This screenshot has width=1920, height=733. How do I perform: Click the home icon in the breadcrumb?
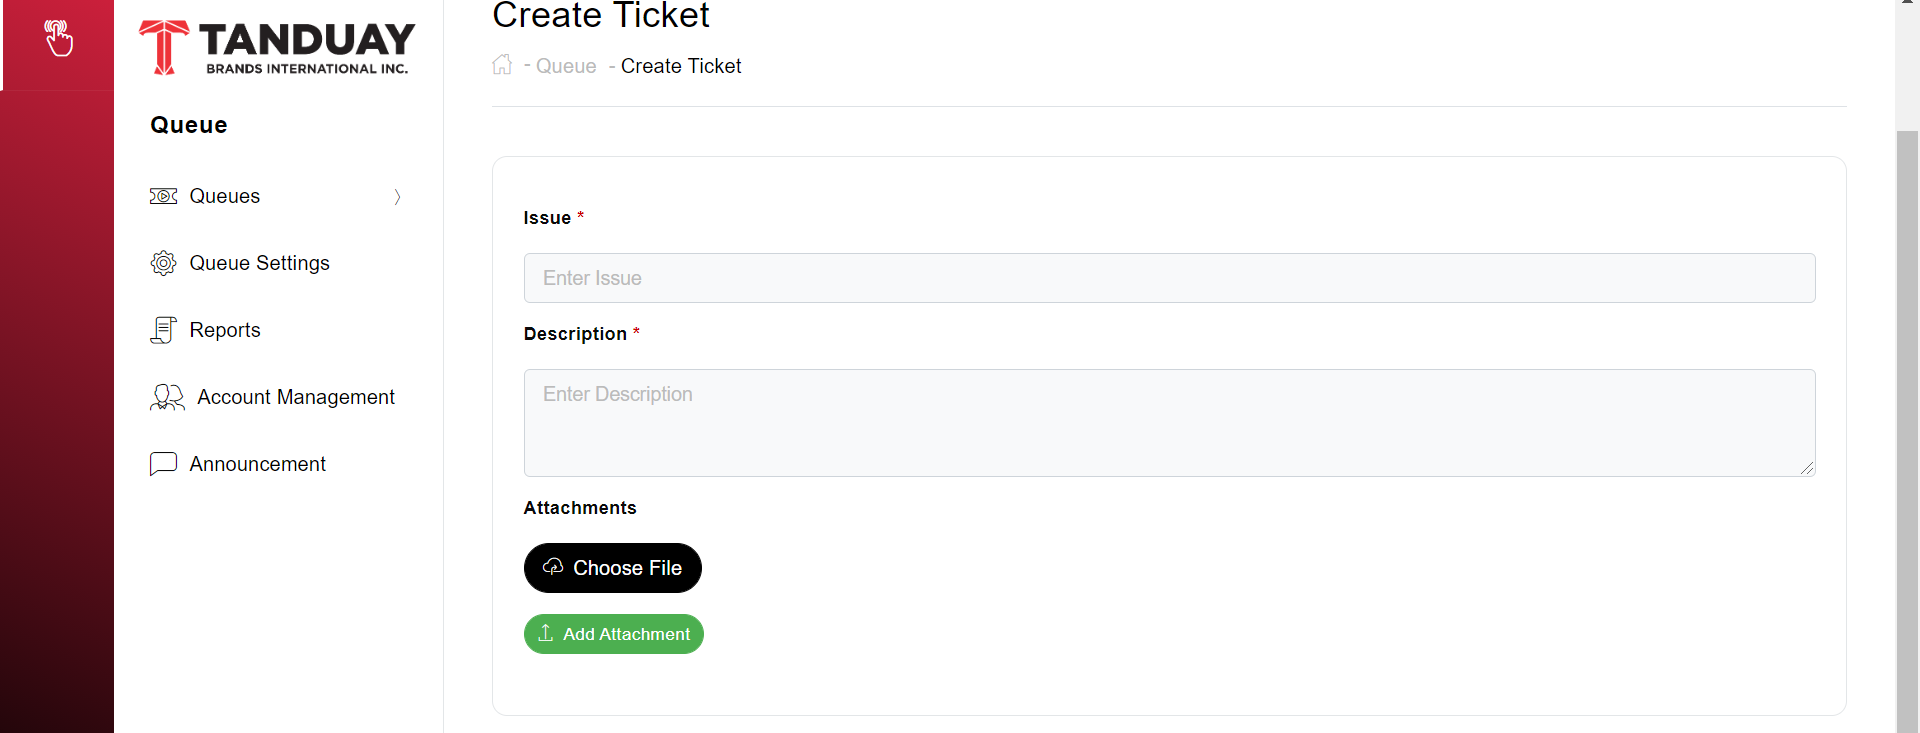click(x=503, y=64)
